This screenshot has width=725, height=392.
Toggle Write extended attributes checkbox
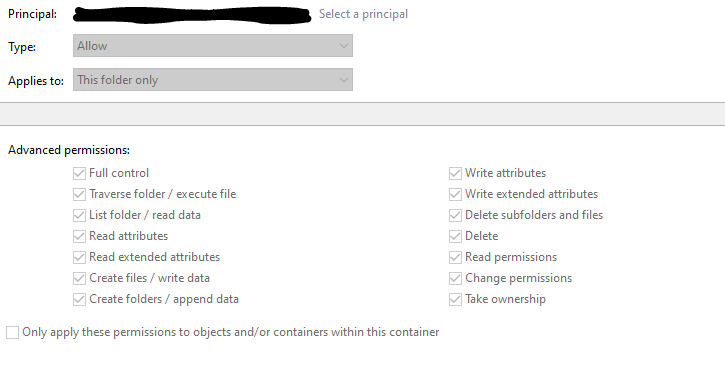pyautogui.click(x=455, y=194)
